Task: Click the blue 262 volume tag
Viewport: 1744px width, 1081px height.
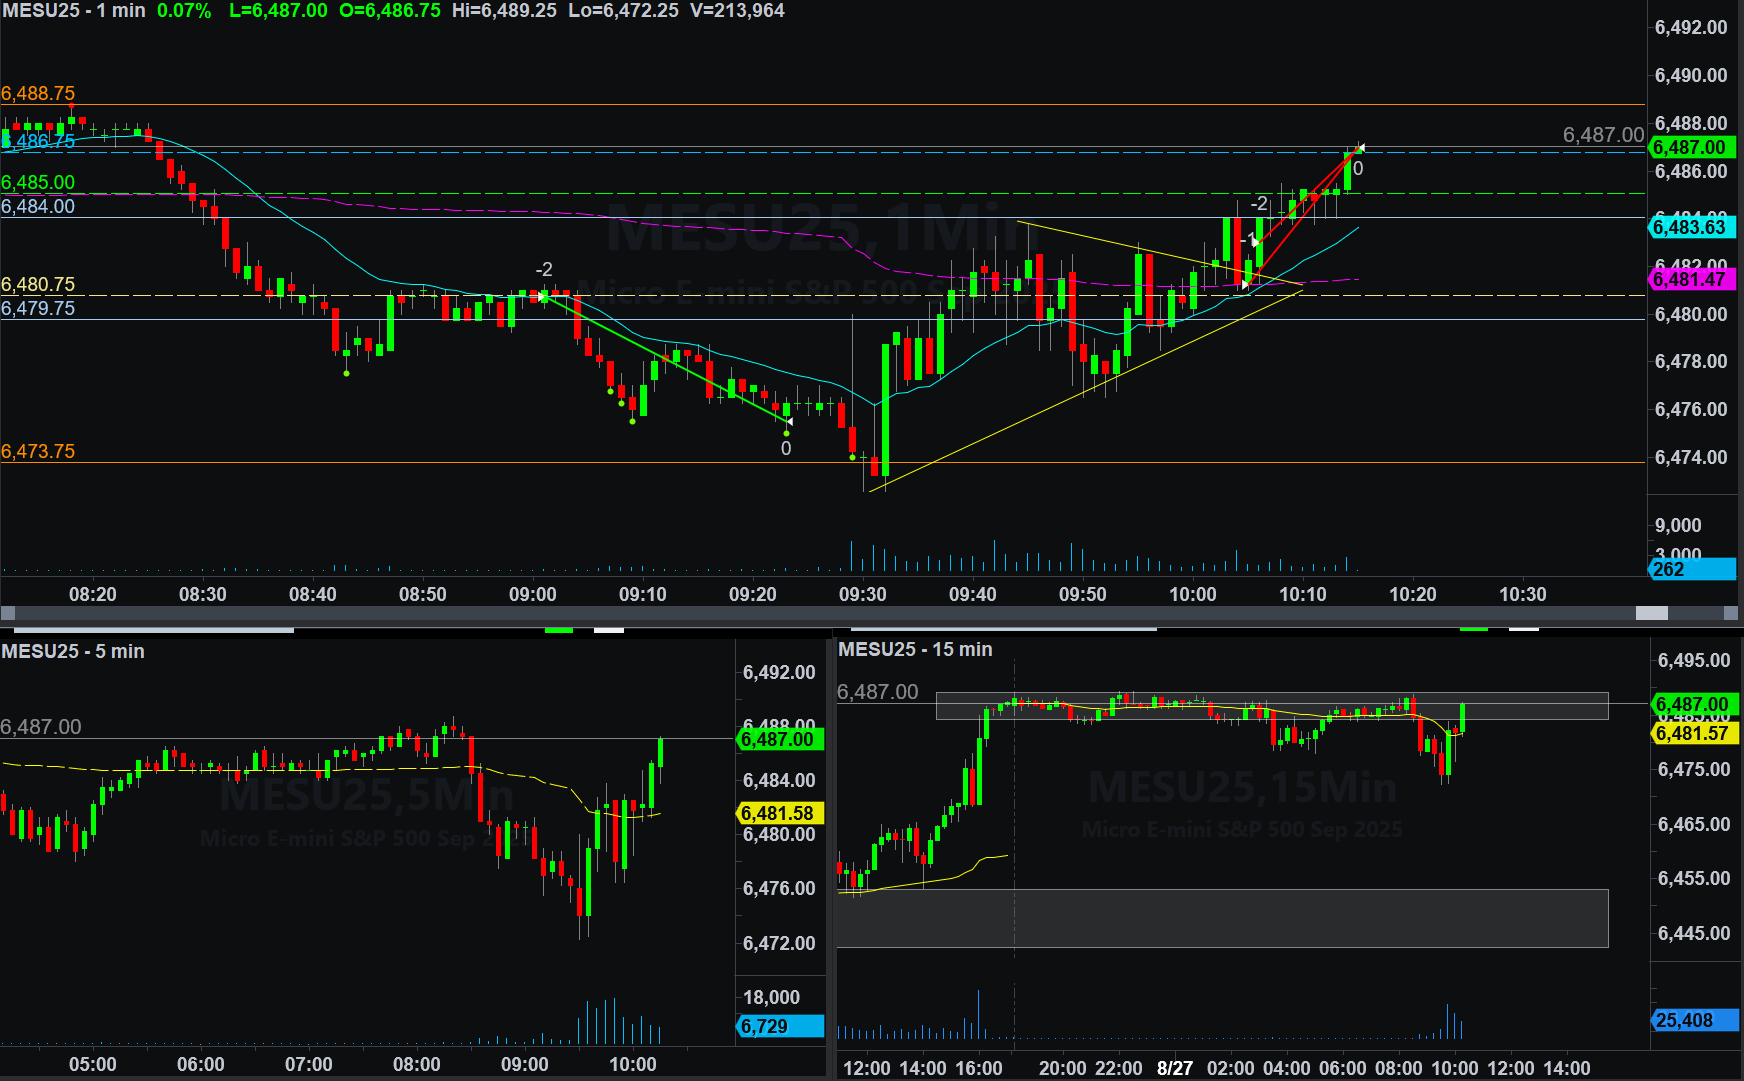Action: (x=1691, y=569)
